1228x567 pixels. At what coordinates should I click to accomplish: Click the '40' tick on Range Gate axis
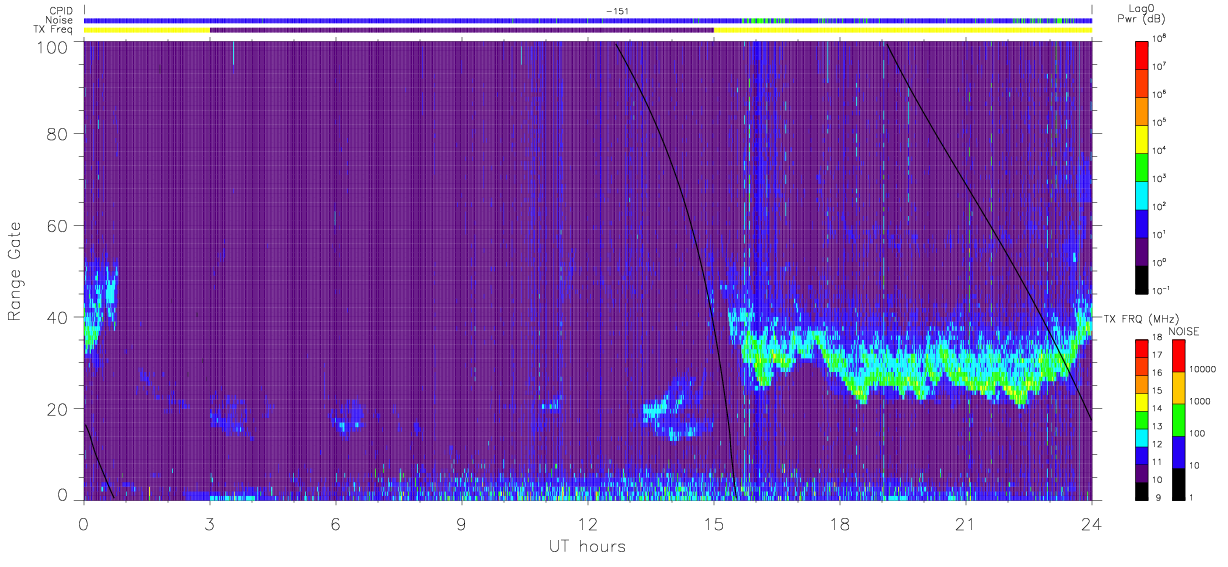tap(59, 318)
